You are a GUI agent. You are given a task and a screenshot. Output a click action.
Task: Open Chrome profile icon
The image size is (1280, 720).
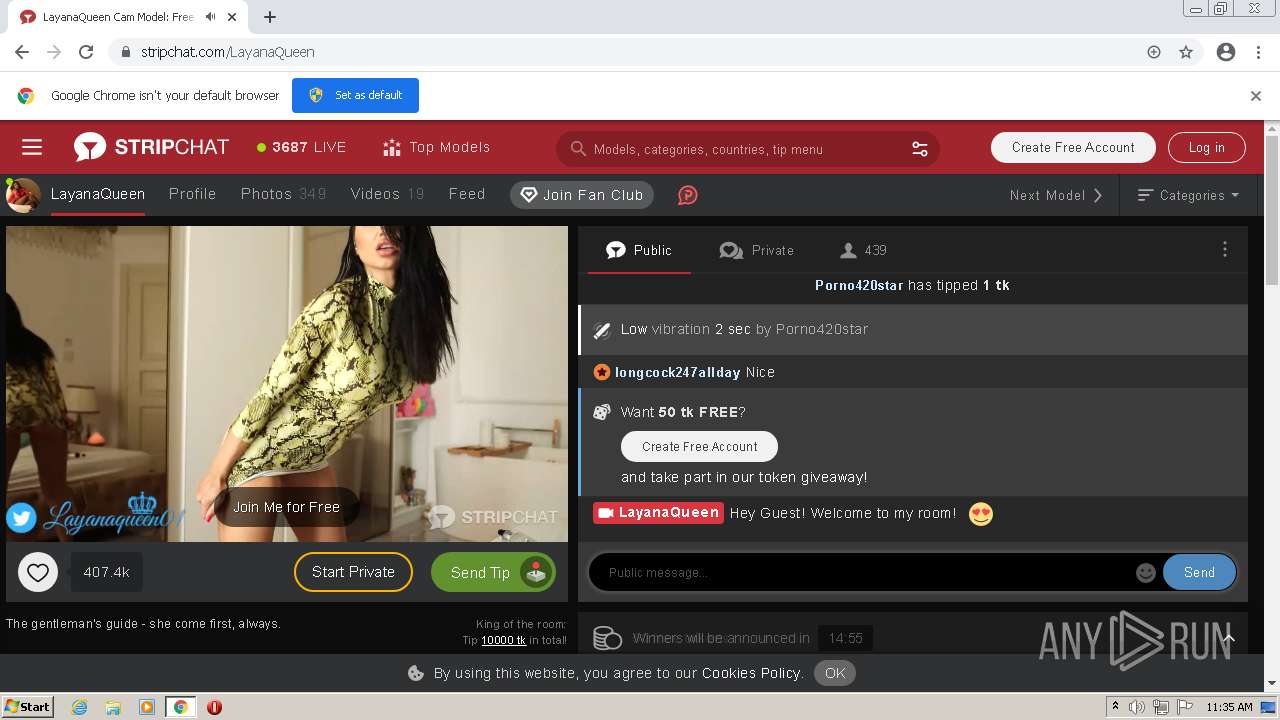coord(1225,52)
